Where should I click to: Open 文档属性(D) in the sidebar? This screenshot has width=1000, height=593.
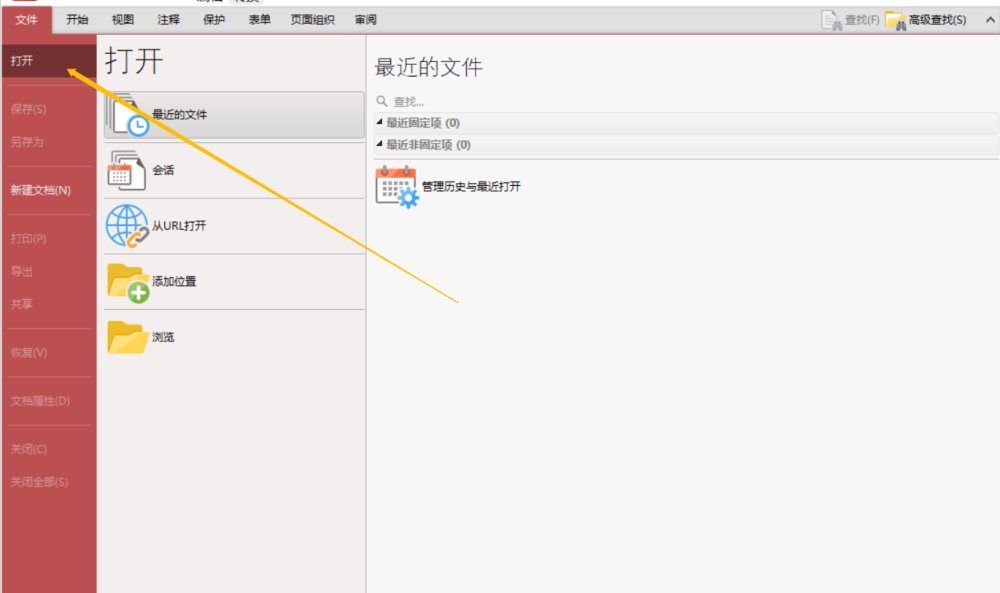[40, 400]
